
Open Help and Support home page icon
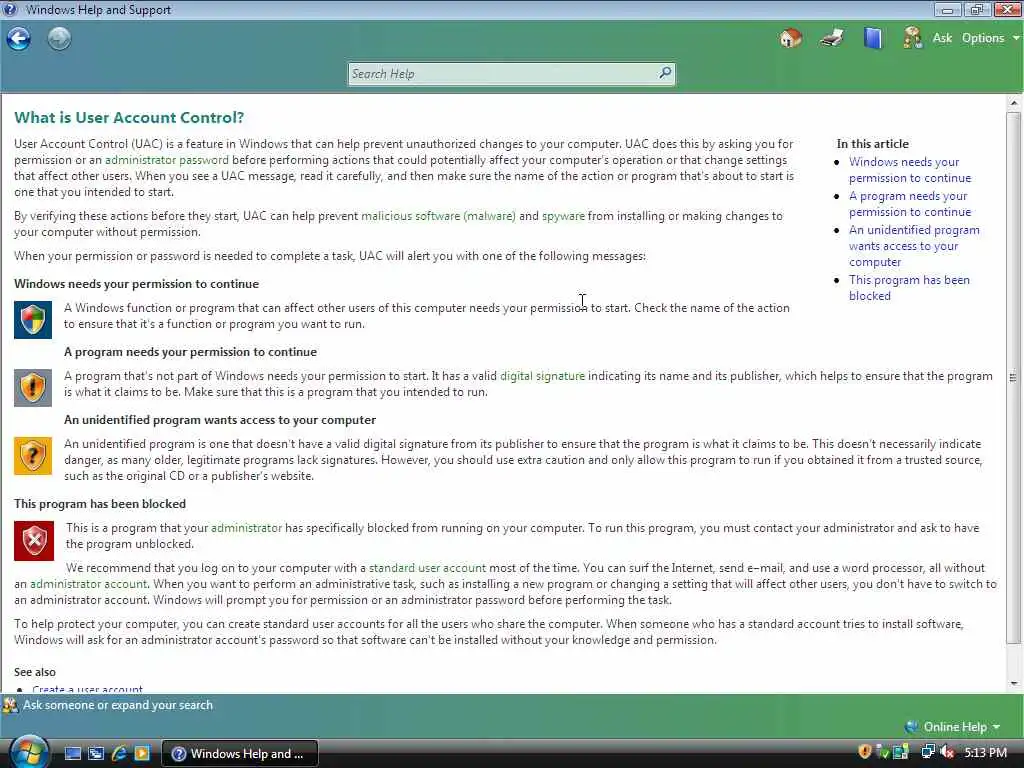(790, 38)
